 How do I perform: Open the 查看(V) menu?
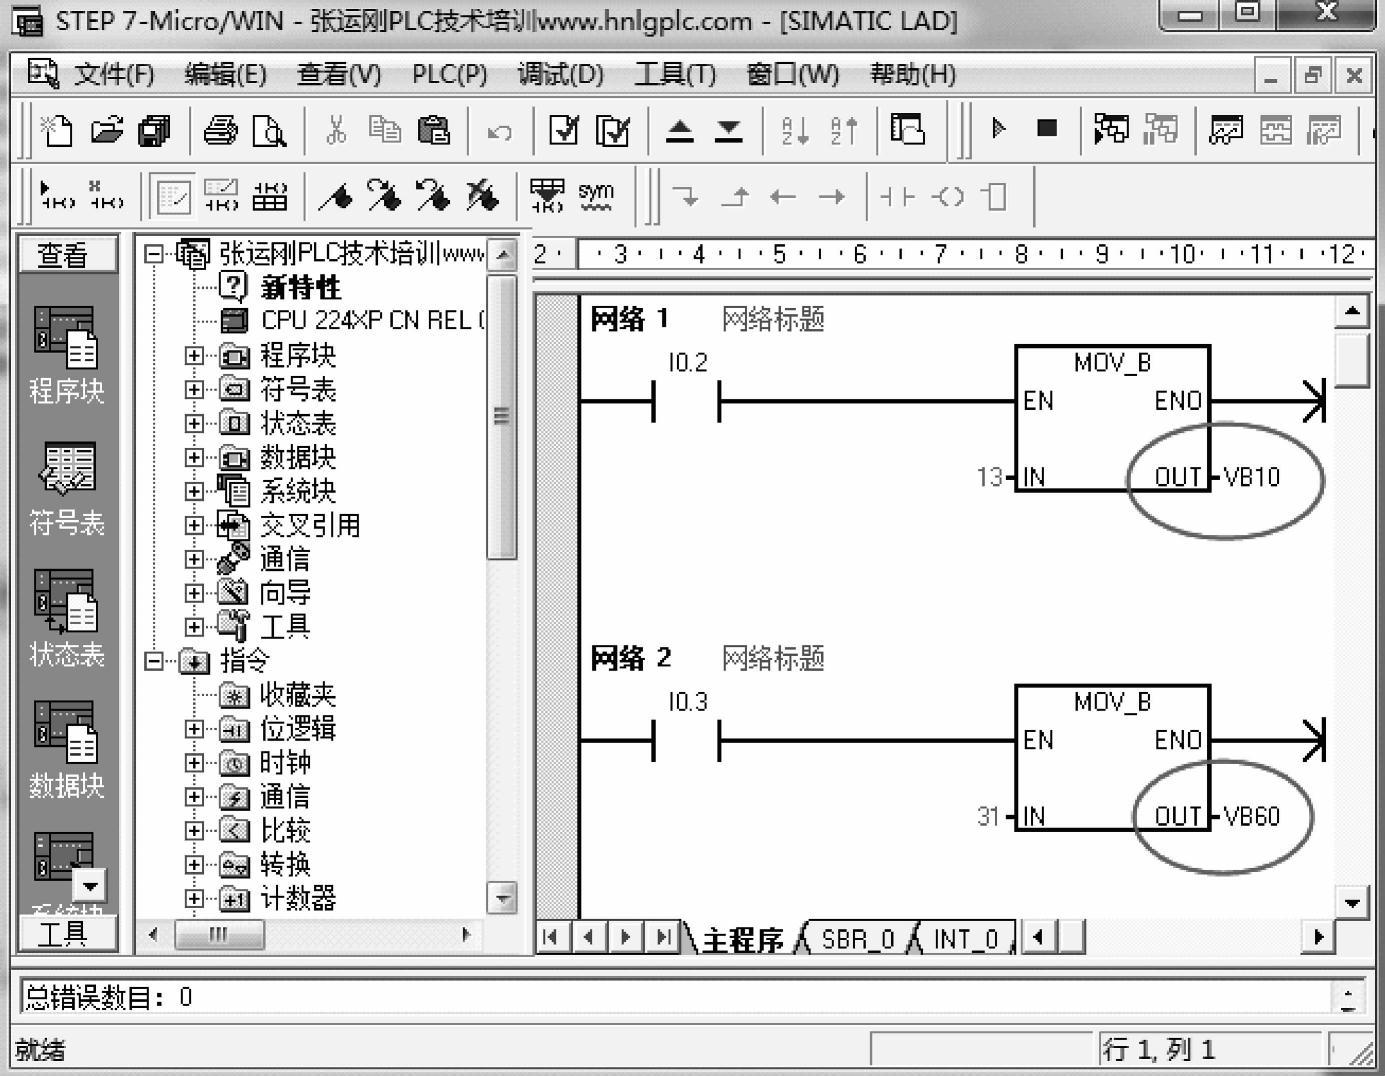(339, 75)
